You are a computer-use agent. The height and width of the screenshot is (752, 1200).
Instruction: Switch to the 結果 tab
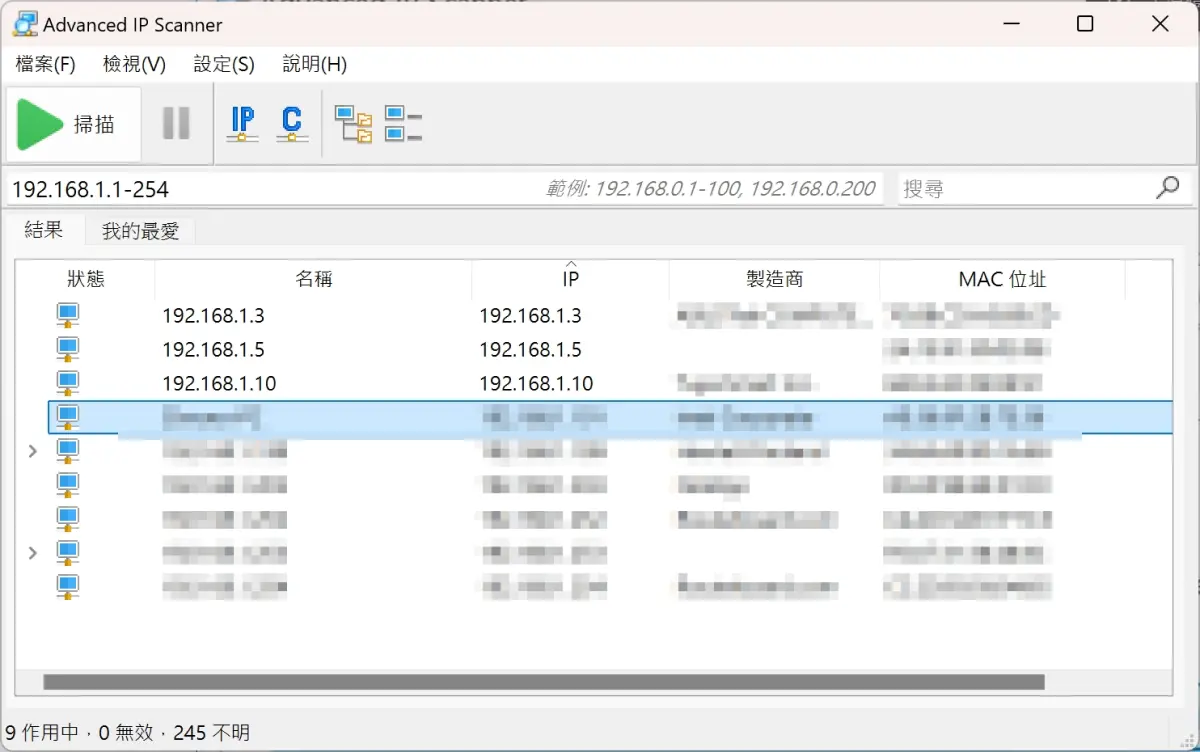pyautogui.click(x=44, y=230)
